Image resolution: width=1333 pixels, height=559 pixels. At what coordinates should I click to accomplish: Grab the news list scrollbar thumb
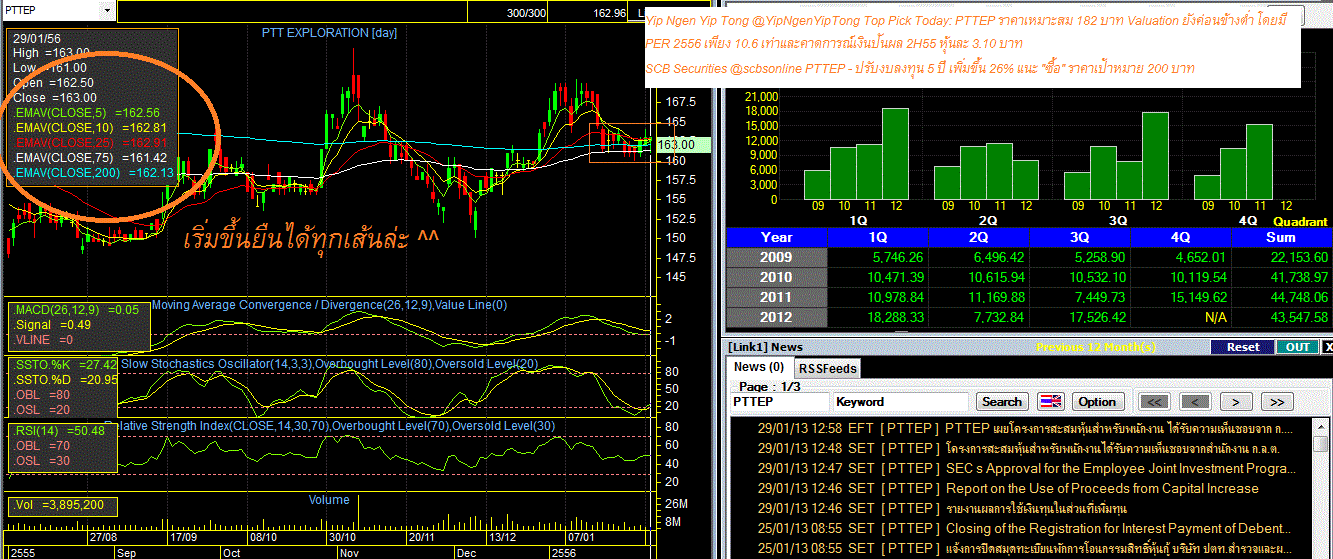tap(1321, 443)
